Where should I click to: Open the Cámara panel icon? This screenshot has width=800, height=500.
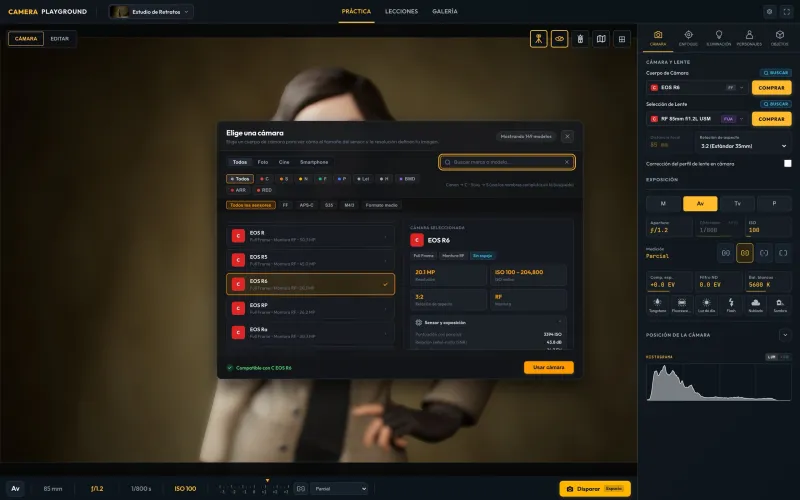pos(658,38)
